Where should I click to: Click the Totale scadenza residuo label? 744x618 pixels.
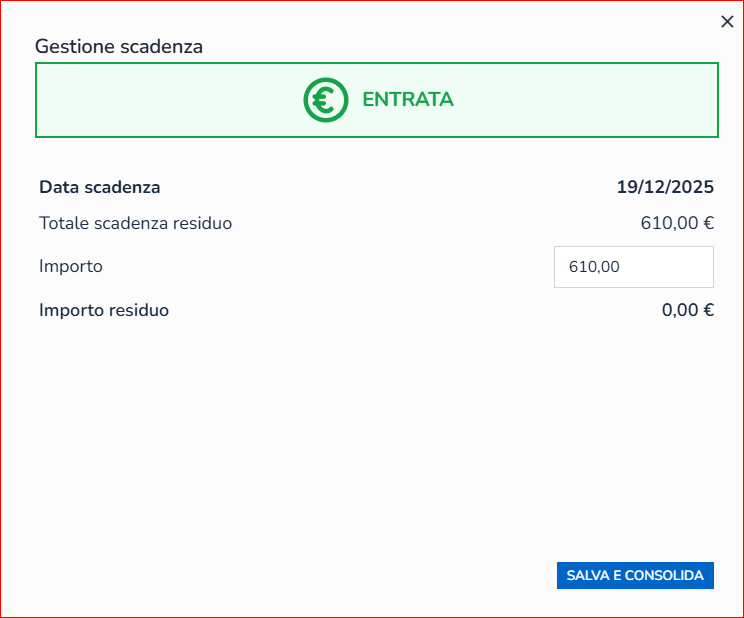[135, 223]
